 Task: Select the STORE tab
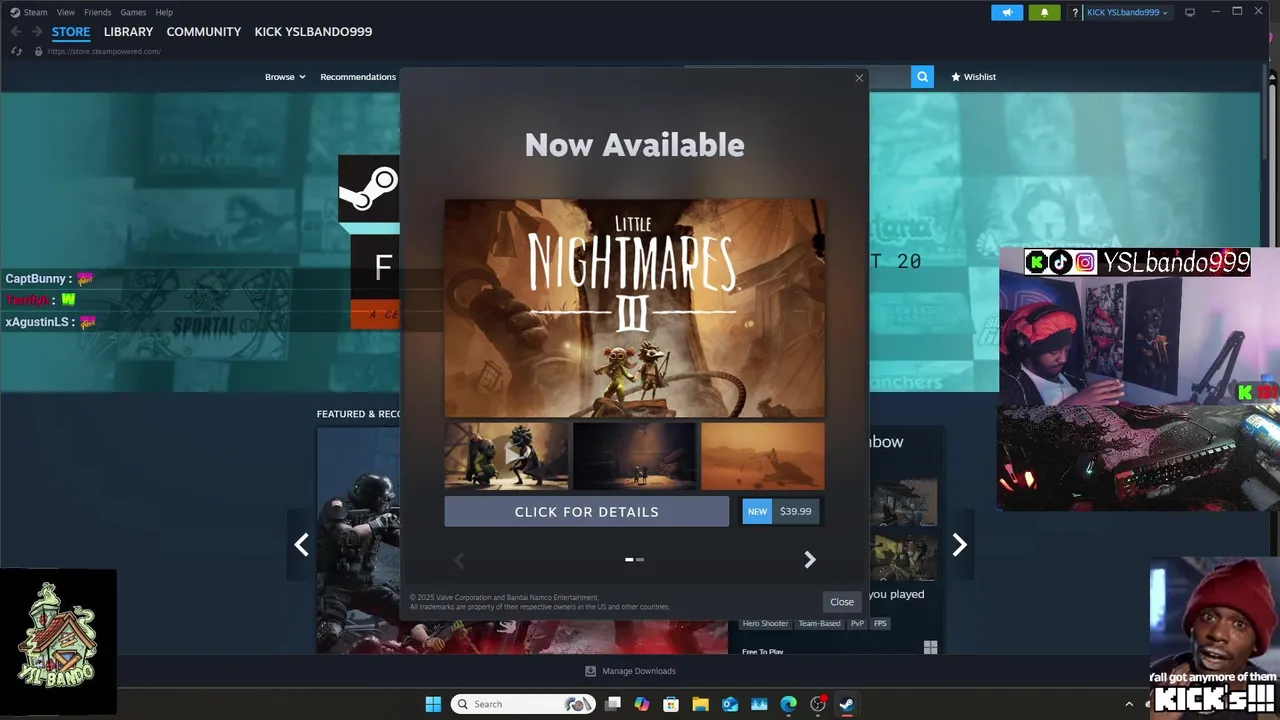tap(71, 32)
